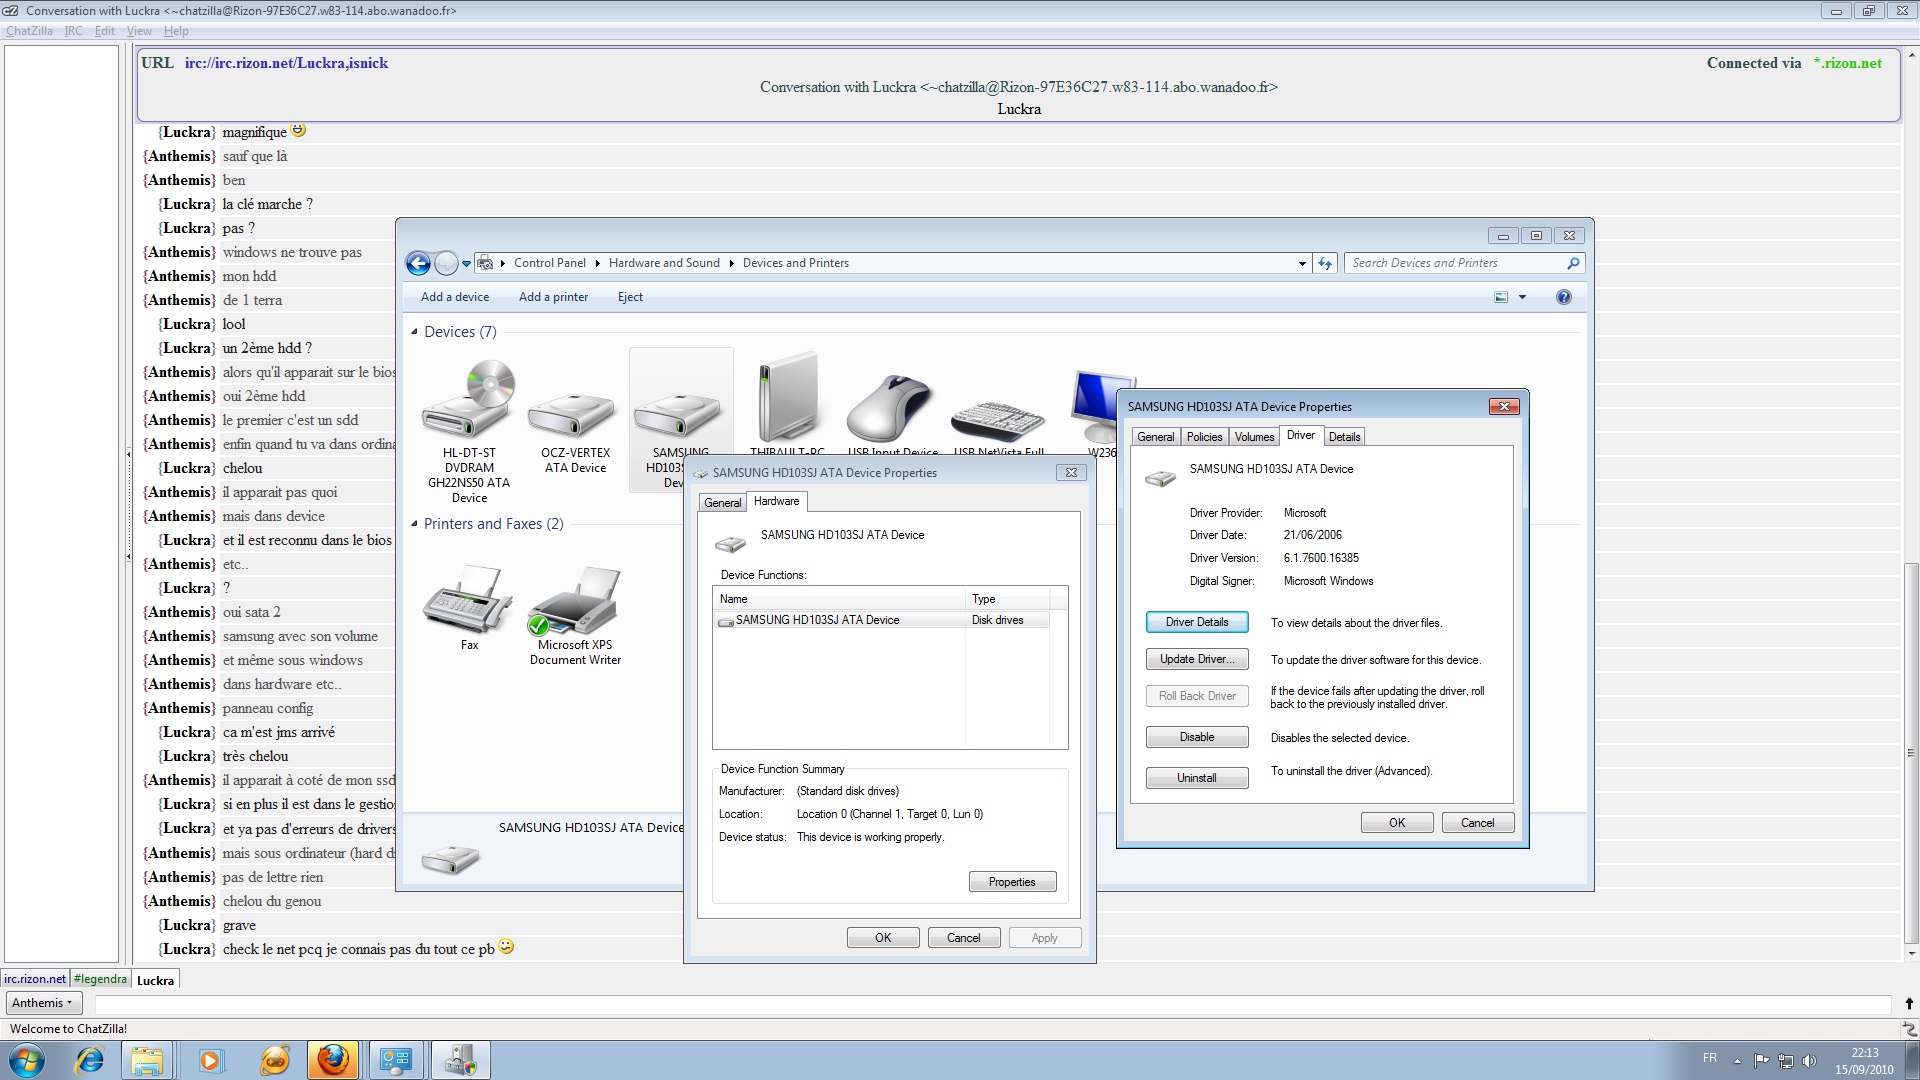Open the recent pages dropdown arrow

coord(466,264)
